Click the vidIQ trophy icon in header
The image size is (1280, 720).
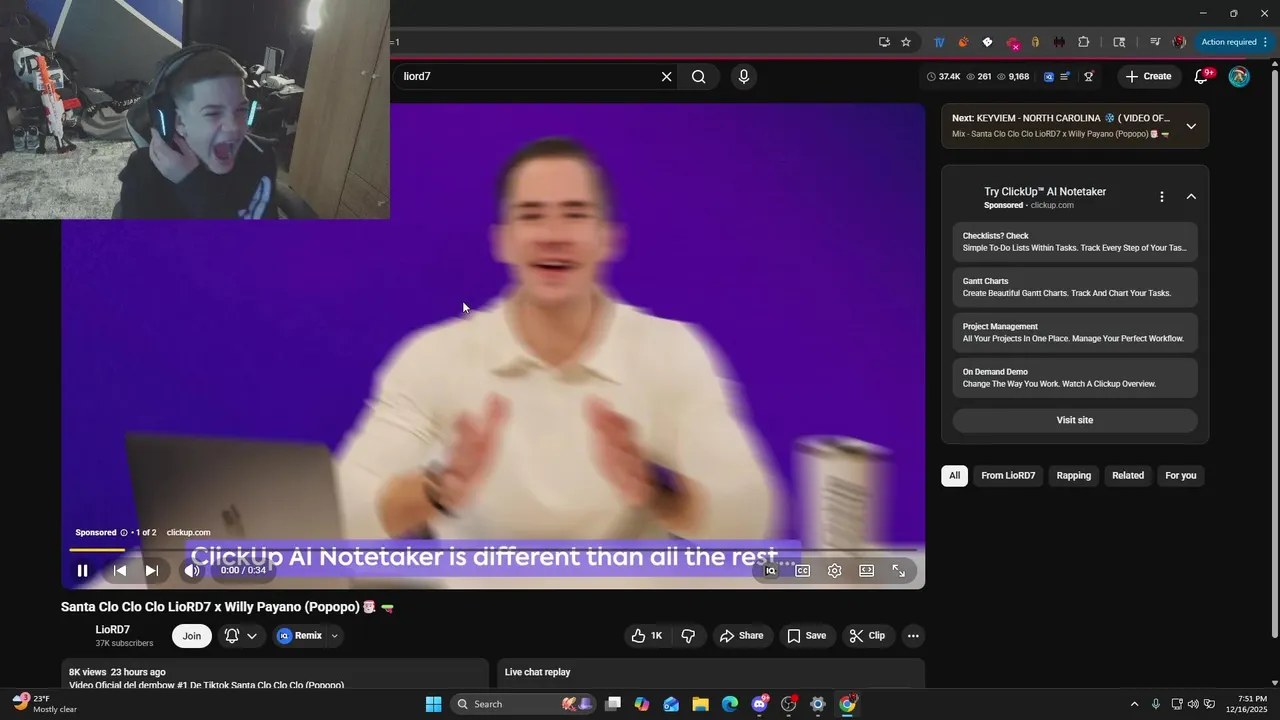click(1089, 76)
